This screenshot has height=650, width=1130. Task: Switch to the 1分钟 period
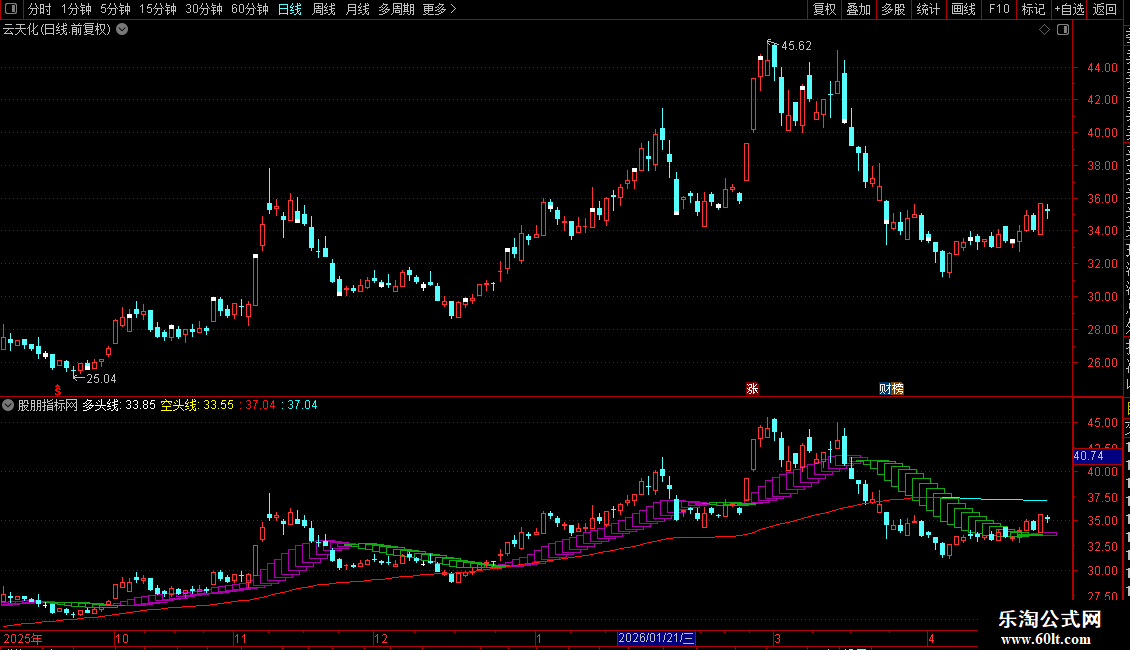pyautogui.click(x=76, y=9)
